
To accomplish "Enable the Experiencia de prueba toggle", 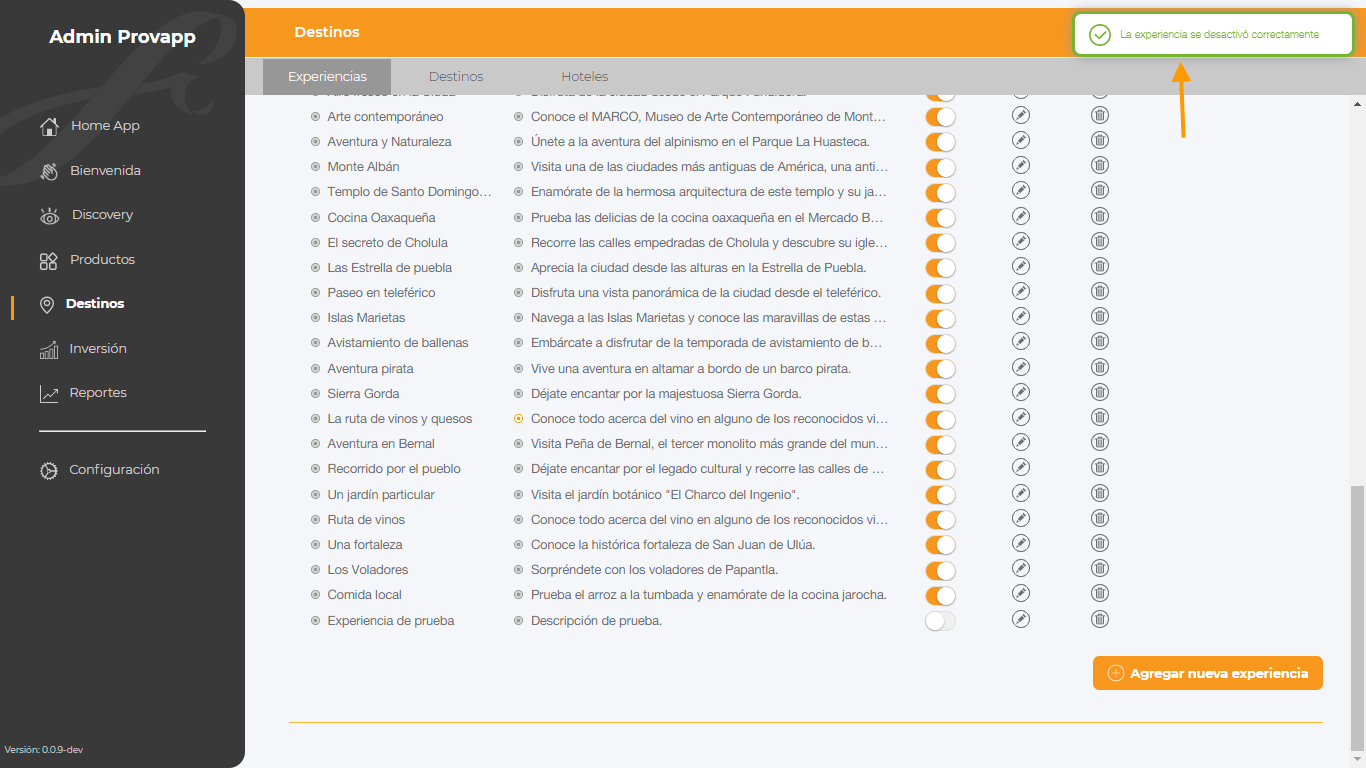I will pos(940,621).
